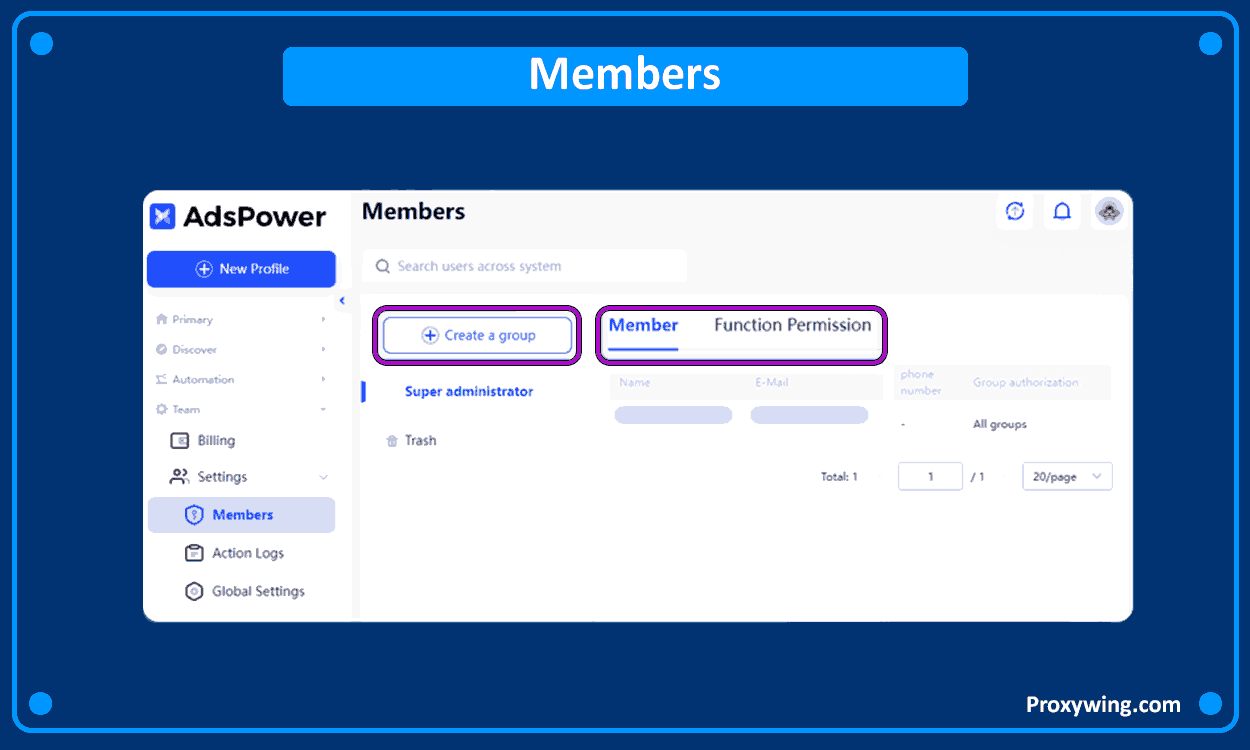Open the user avatar profile menu

pyautogui.click(x=1109, y=211)
